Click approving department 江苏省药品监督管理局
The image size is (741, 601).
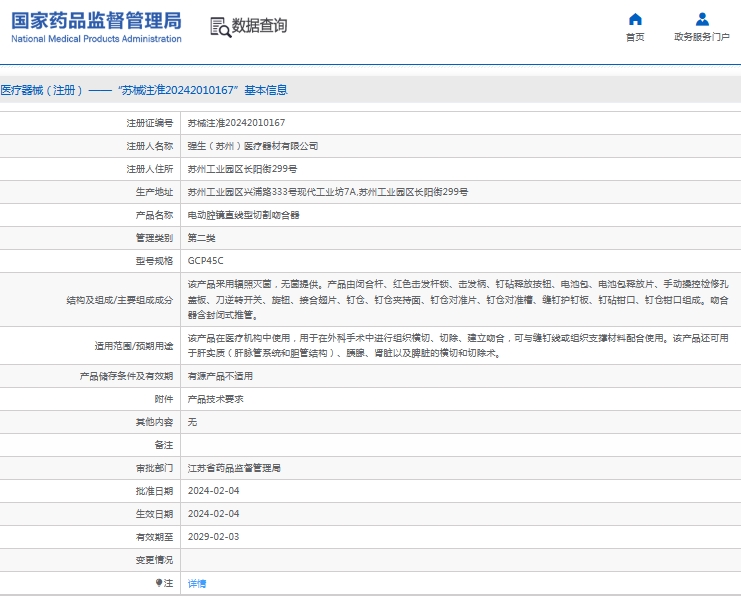pos(234,468)
